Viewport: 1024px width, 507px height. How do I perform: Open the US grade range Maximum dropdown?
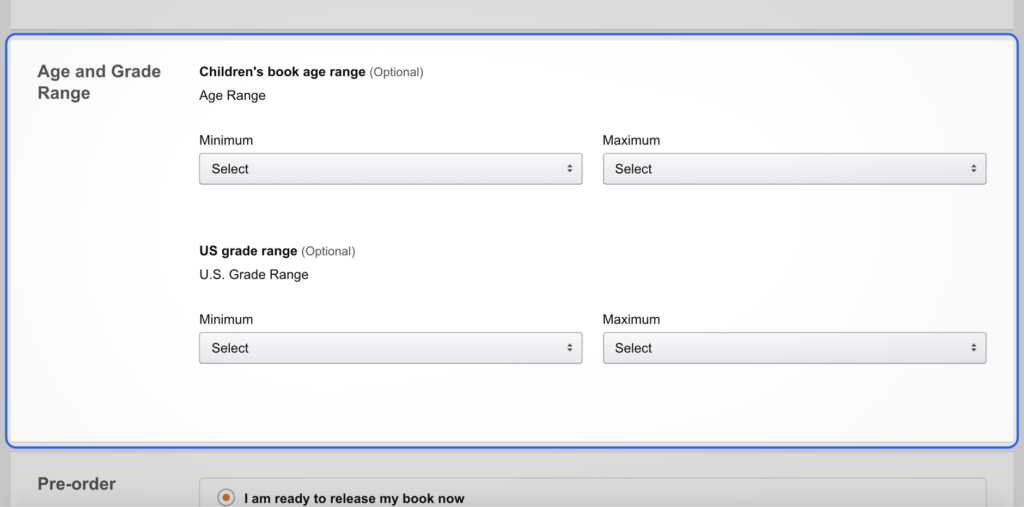click(794, 348)
